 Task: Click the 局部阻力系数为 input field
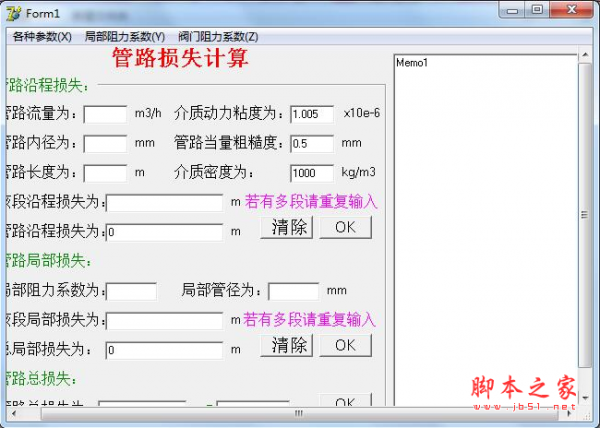tap(131, 291)
